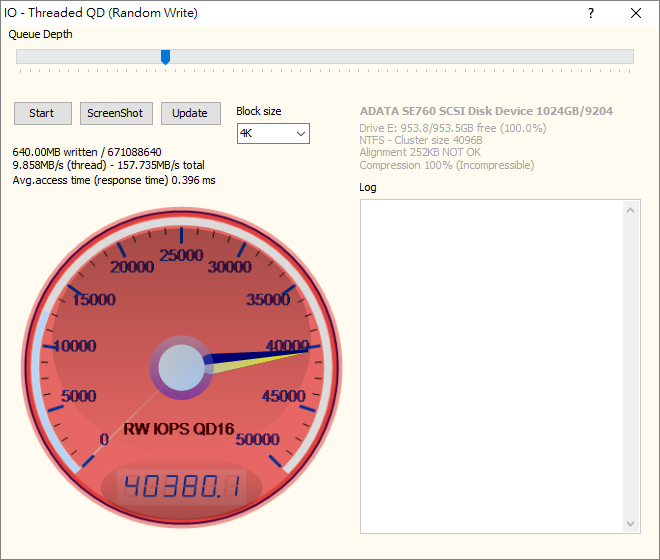660x560 pixels.
Task: Click the ADATA SE760 SCSI Disk Device title
Action: [486, 111]
